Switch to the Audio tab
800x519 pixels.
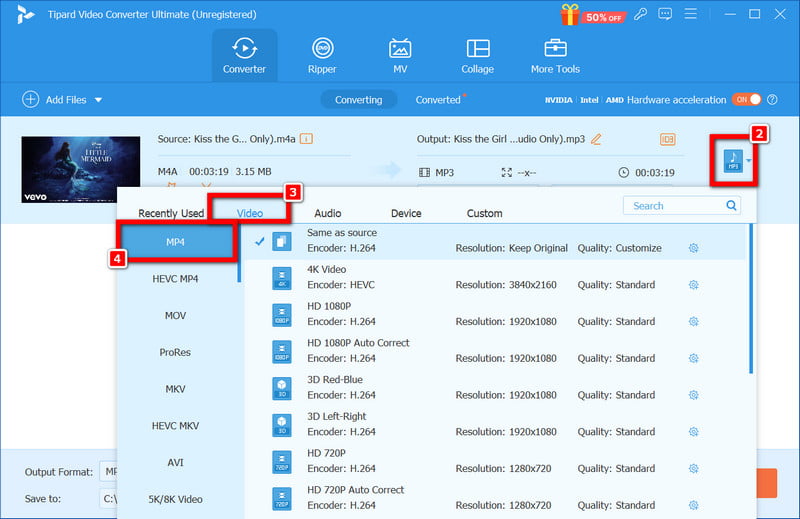pyautogui.click(x=328, y=213)
